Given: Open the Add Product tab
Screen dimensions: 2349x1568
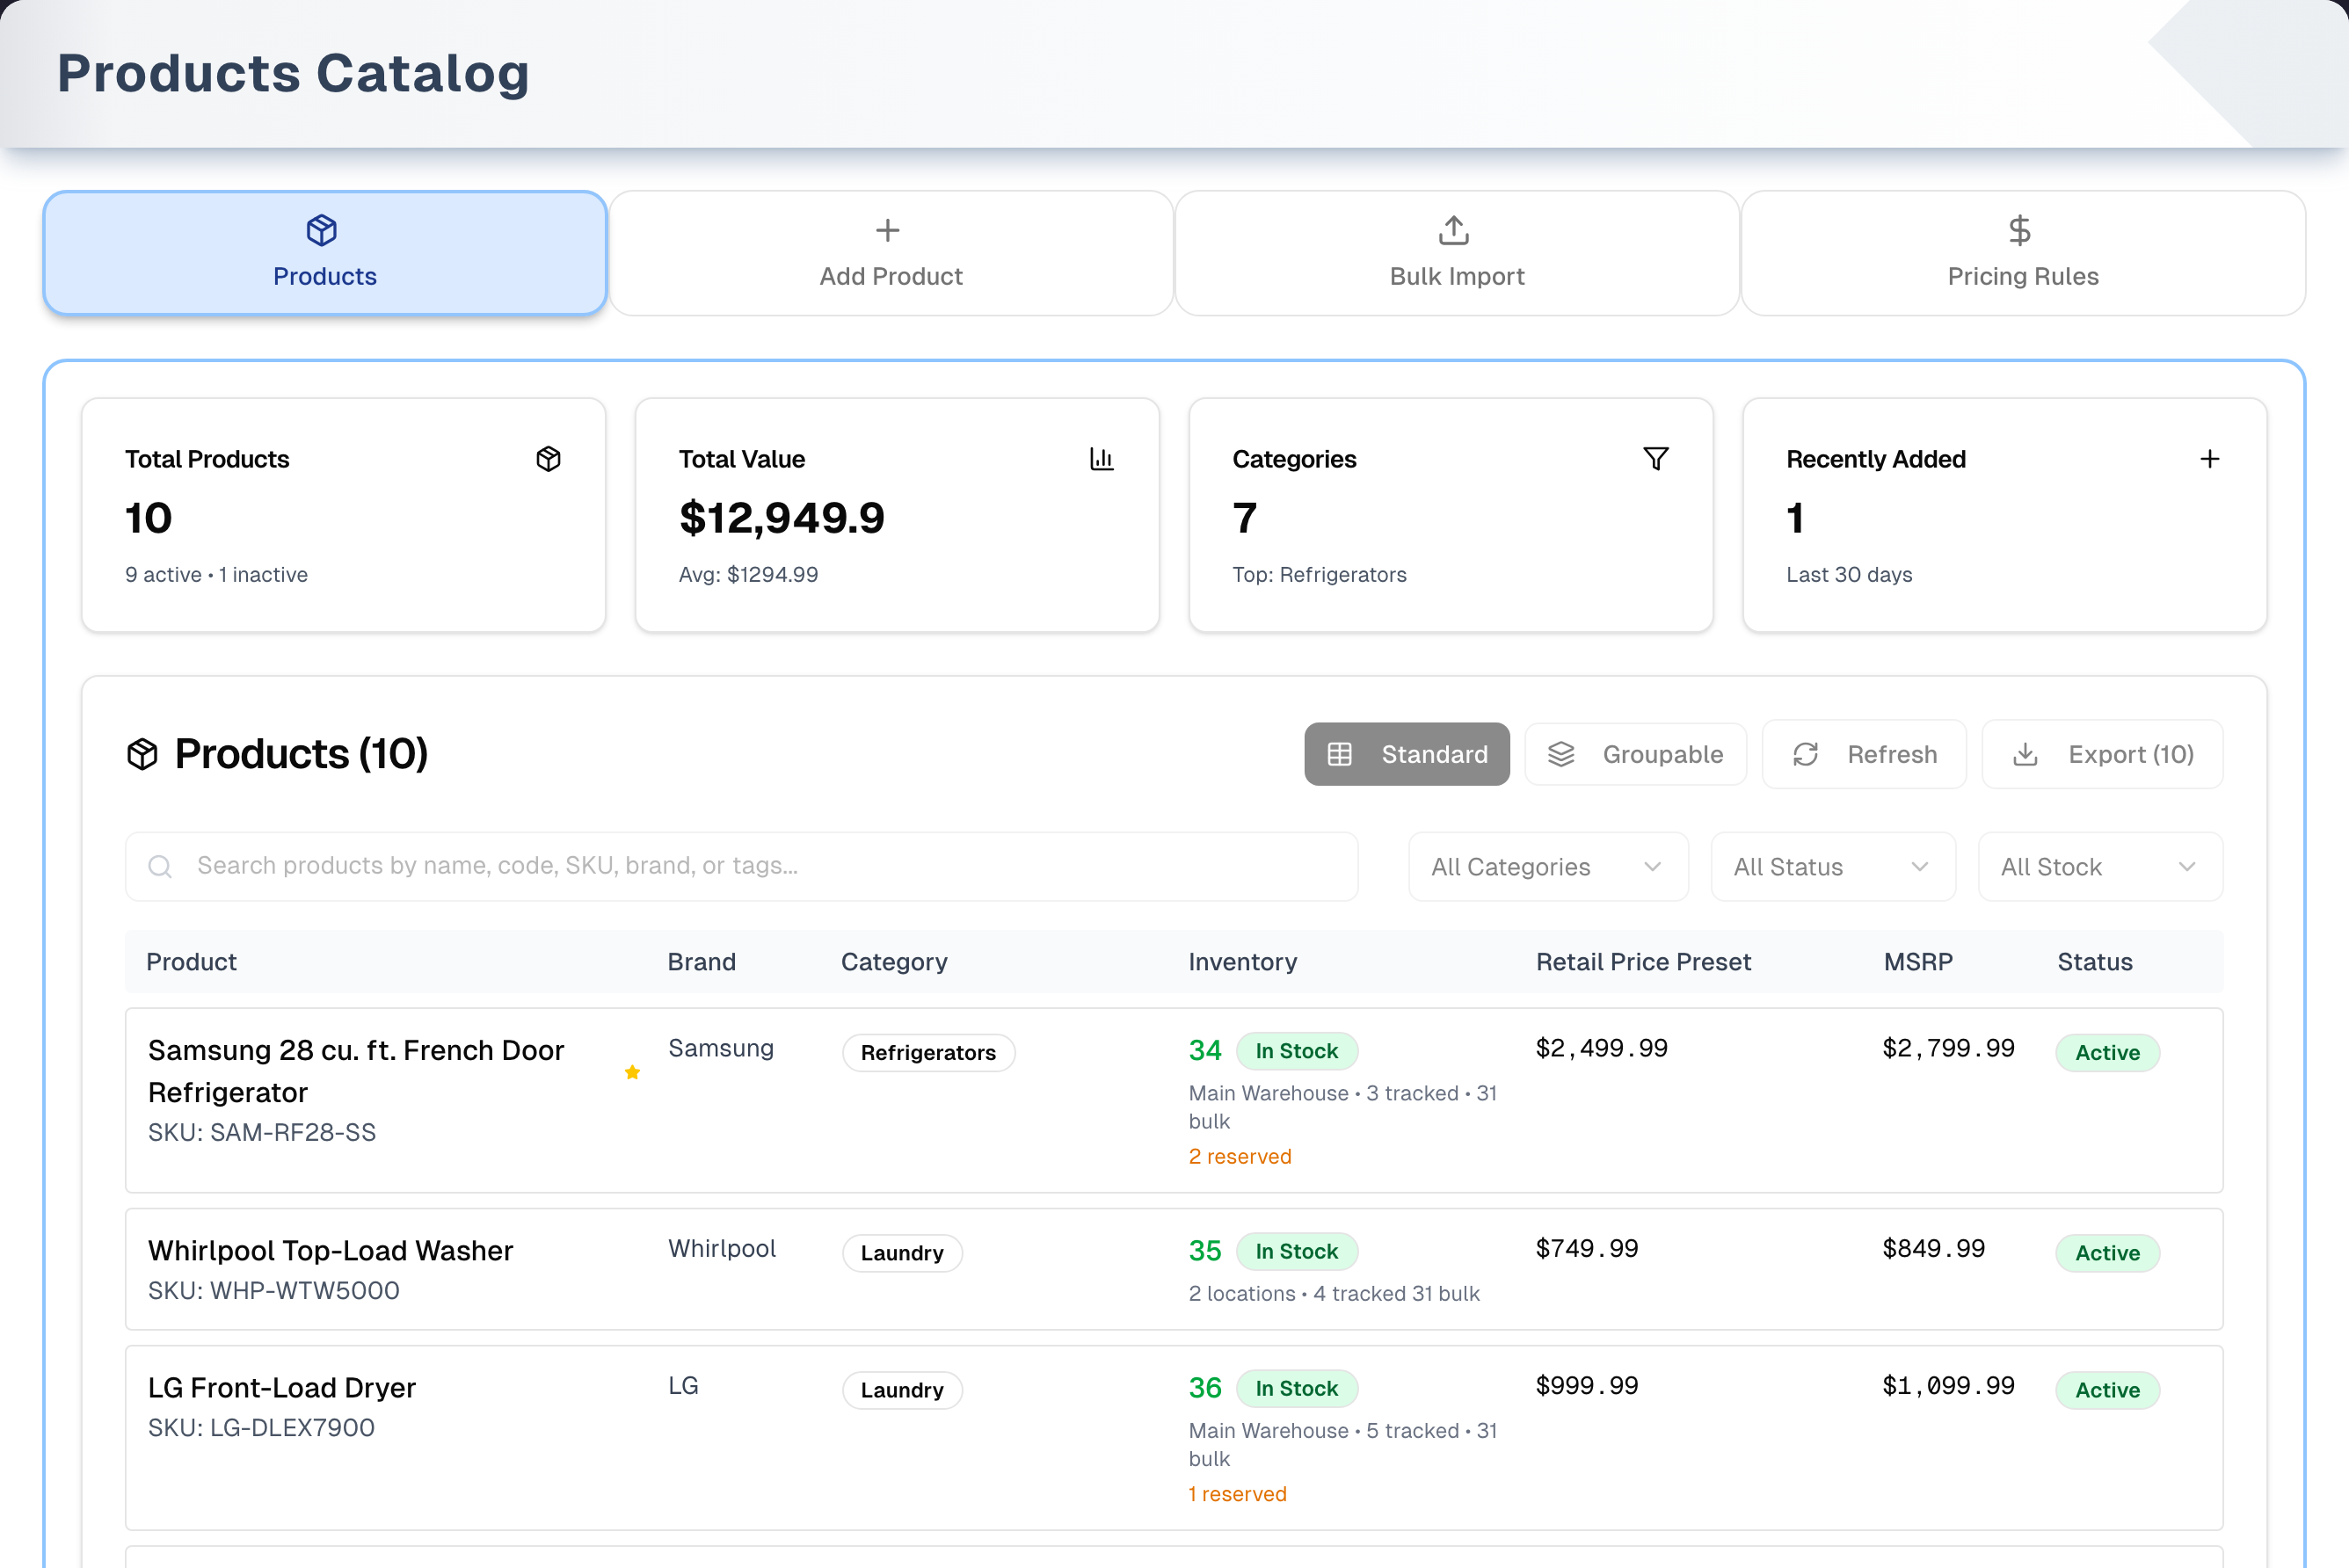Looking at the screenshot, I should click(x=891, y=253).
